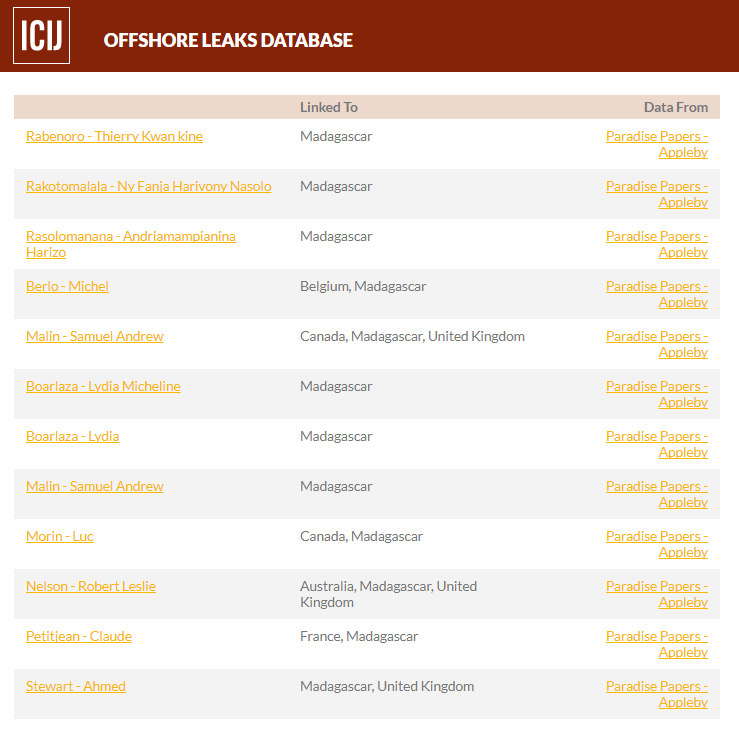This screenshot has width=739, height=742.
Task: Click the Data From column header
Action: tap(676, 107)
